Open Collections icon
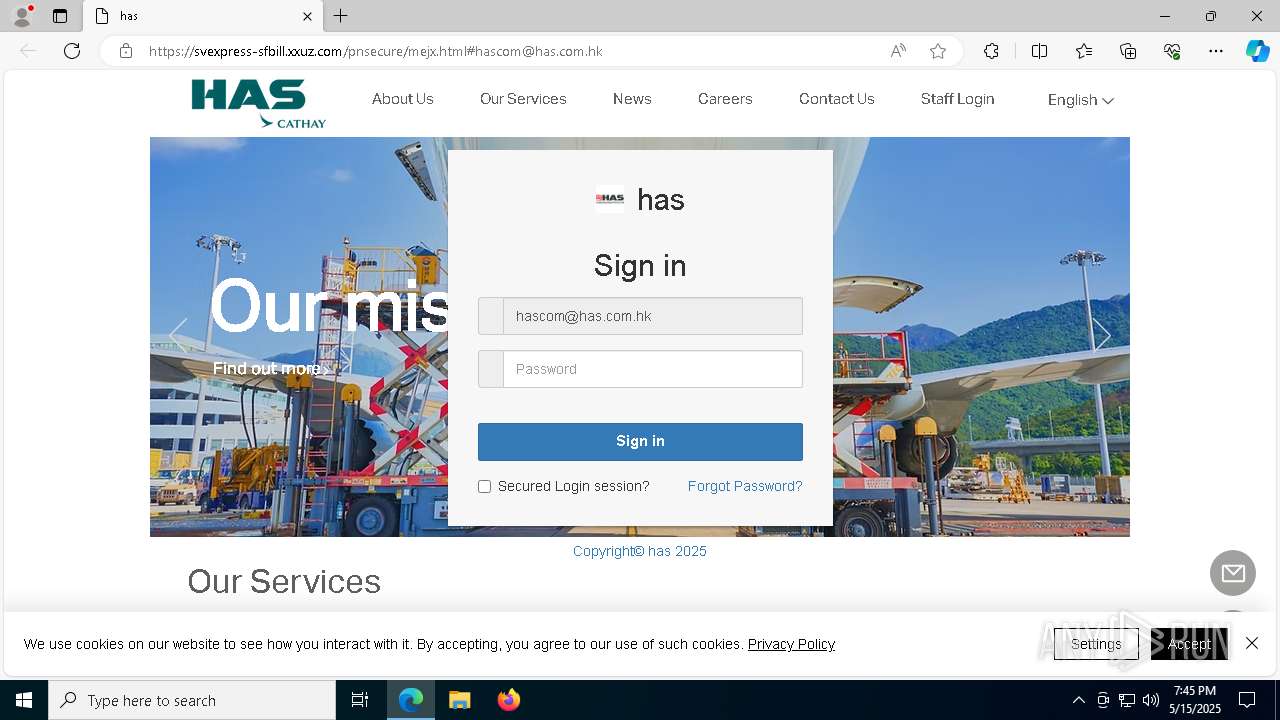 (x=1128, y=51)
